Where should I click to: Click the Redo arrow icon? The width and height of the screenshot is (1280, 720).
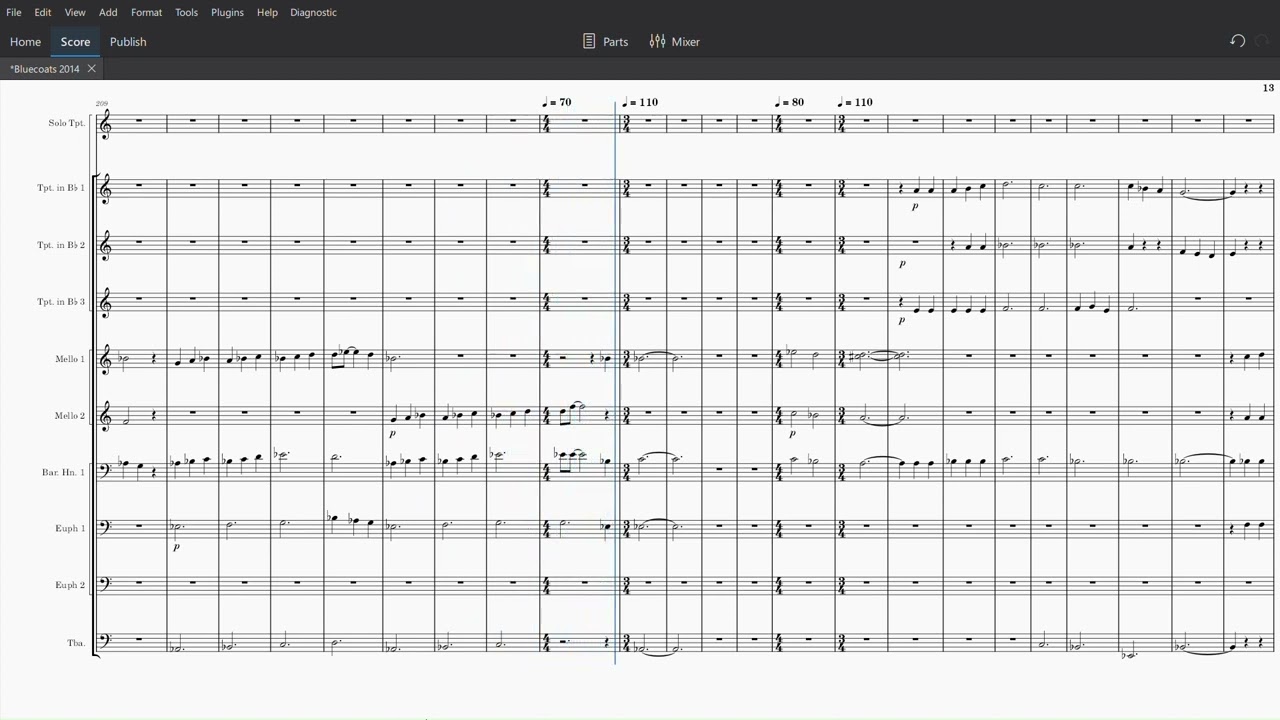pos(1262,41)
